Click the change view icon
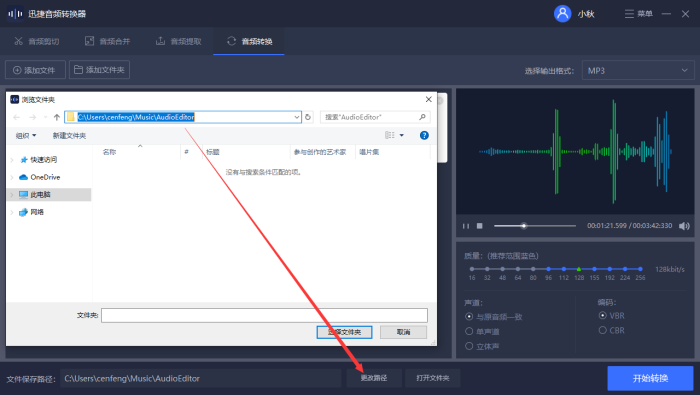This screenshot has width=700, height=395. [390, 135]
